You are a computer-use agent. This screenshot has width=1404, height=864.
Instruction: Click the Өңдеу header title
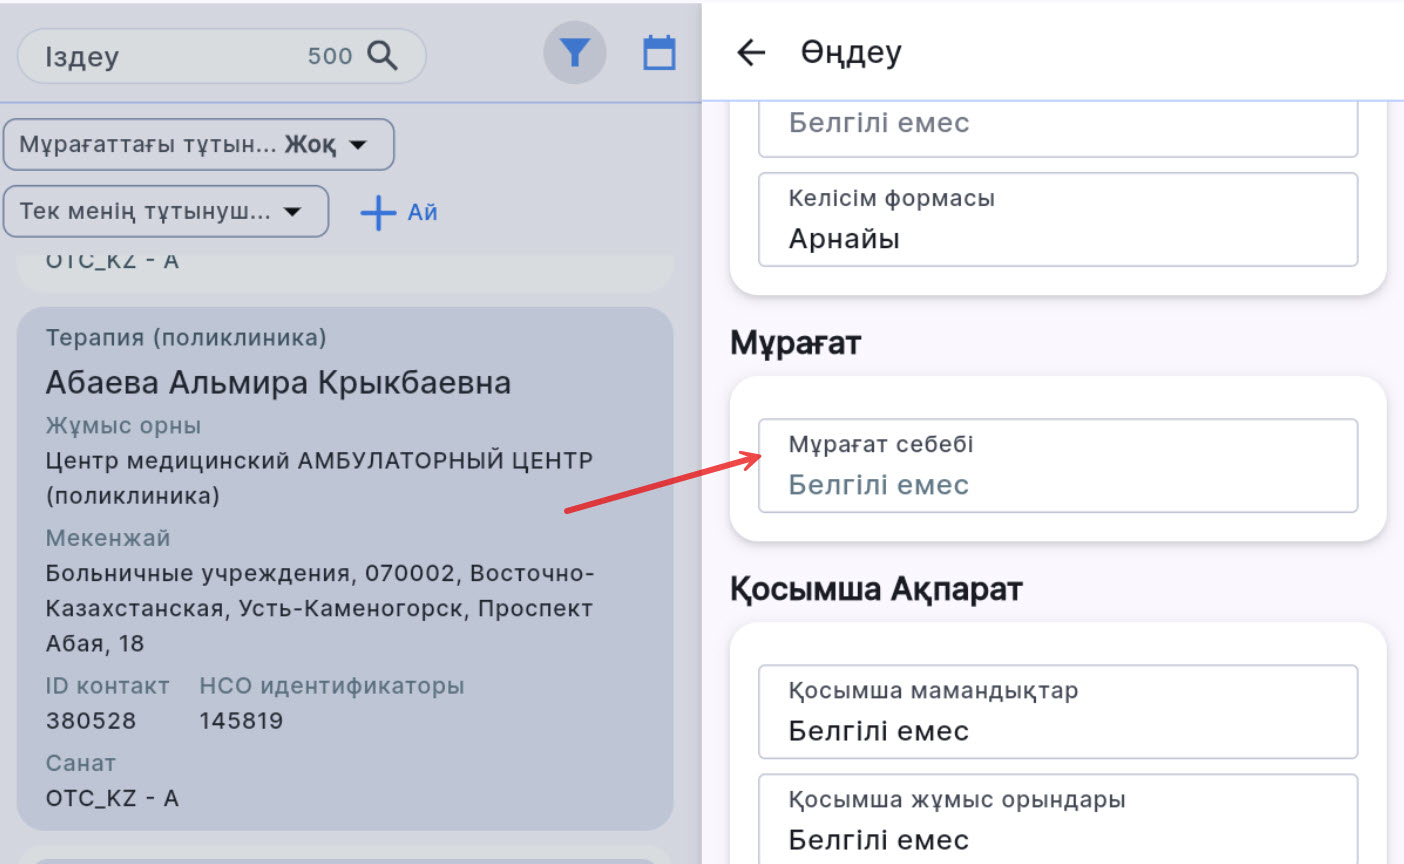pyautogui.click(x=851, y=53)
